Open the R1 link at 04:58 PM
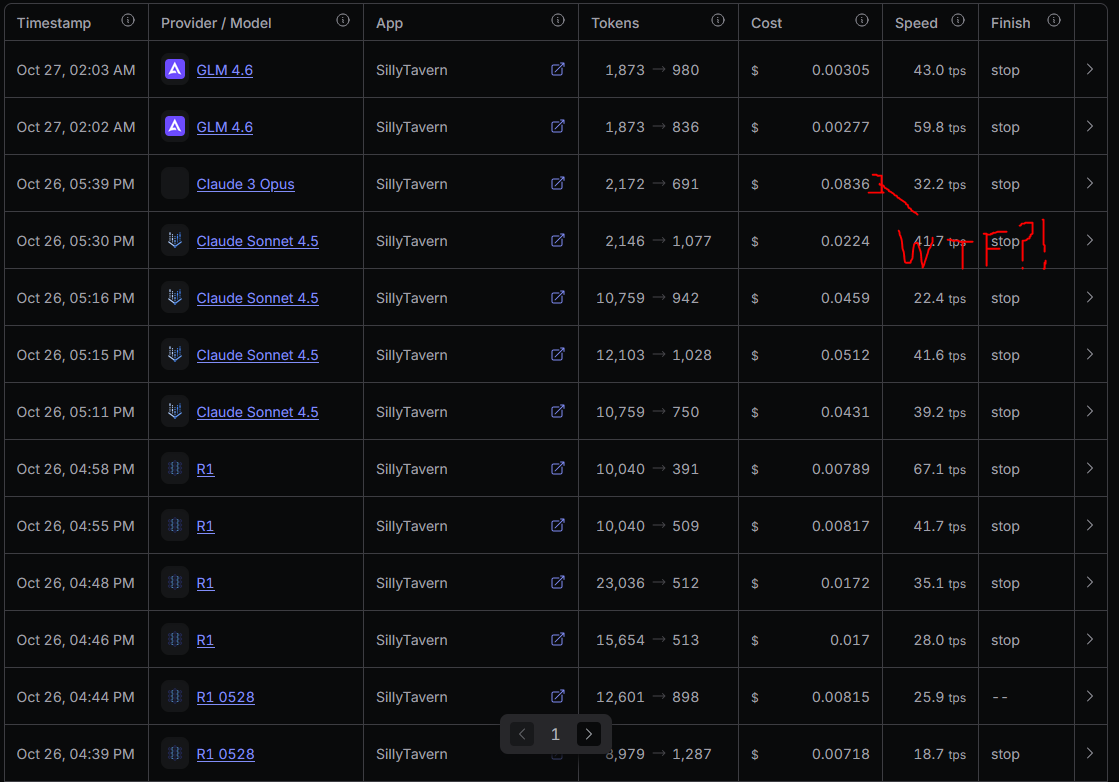This screenshot has height=782, width=1119. tap(206, 469)
